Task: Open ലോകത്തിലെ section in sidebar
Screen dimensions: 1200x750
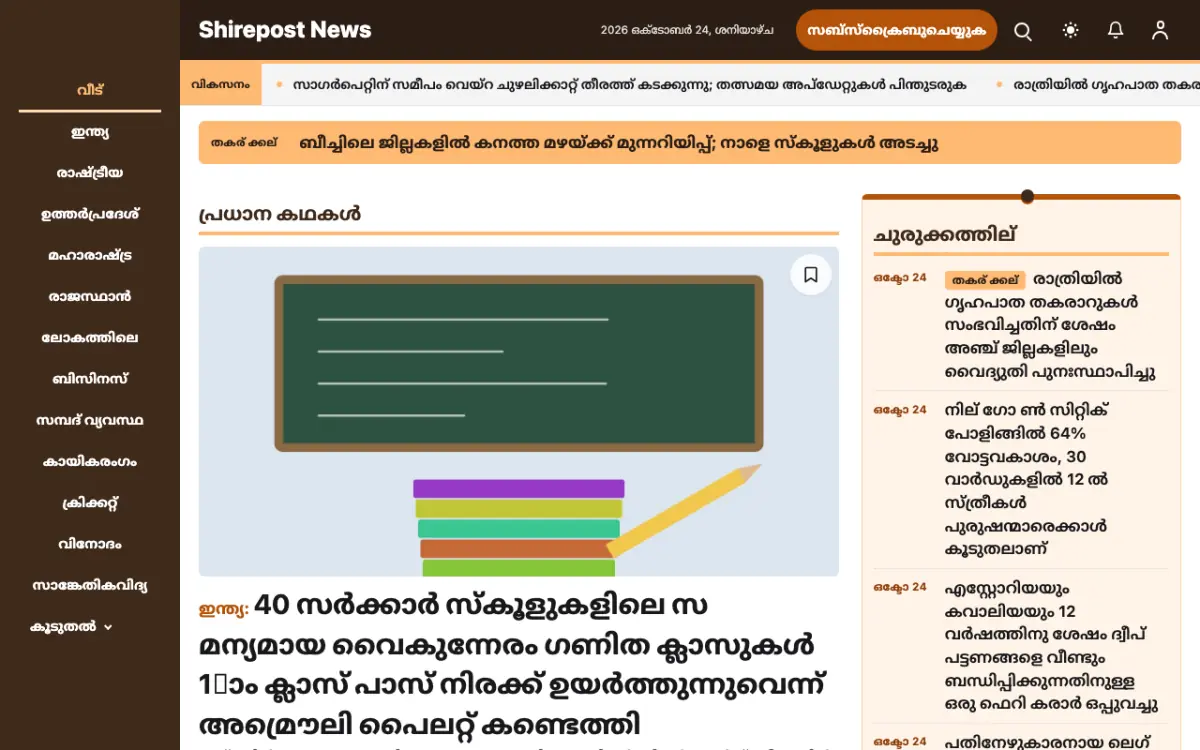Action: coord(90,338)
